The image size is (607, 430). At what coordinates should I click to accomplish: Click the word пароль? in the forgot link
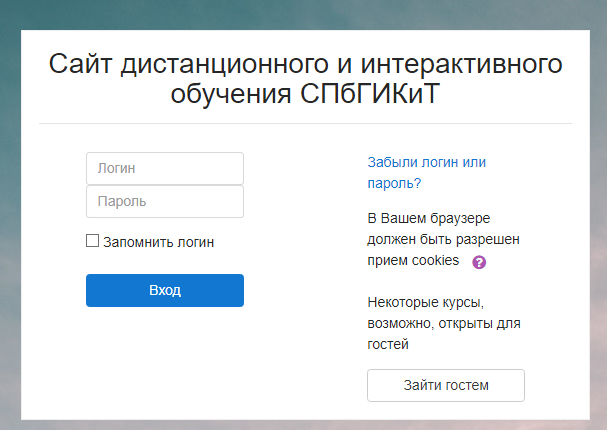[394, 183]
